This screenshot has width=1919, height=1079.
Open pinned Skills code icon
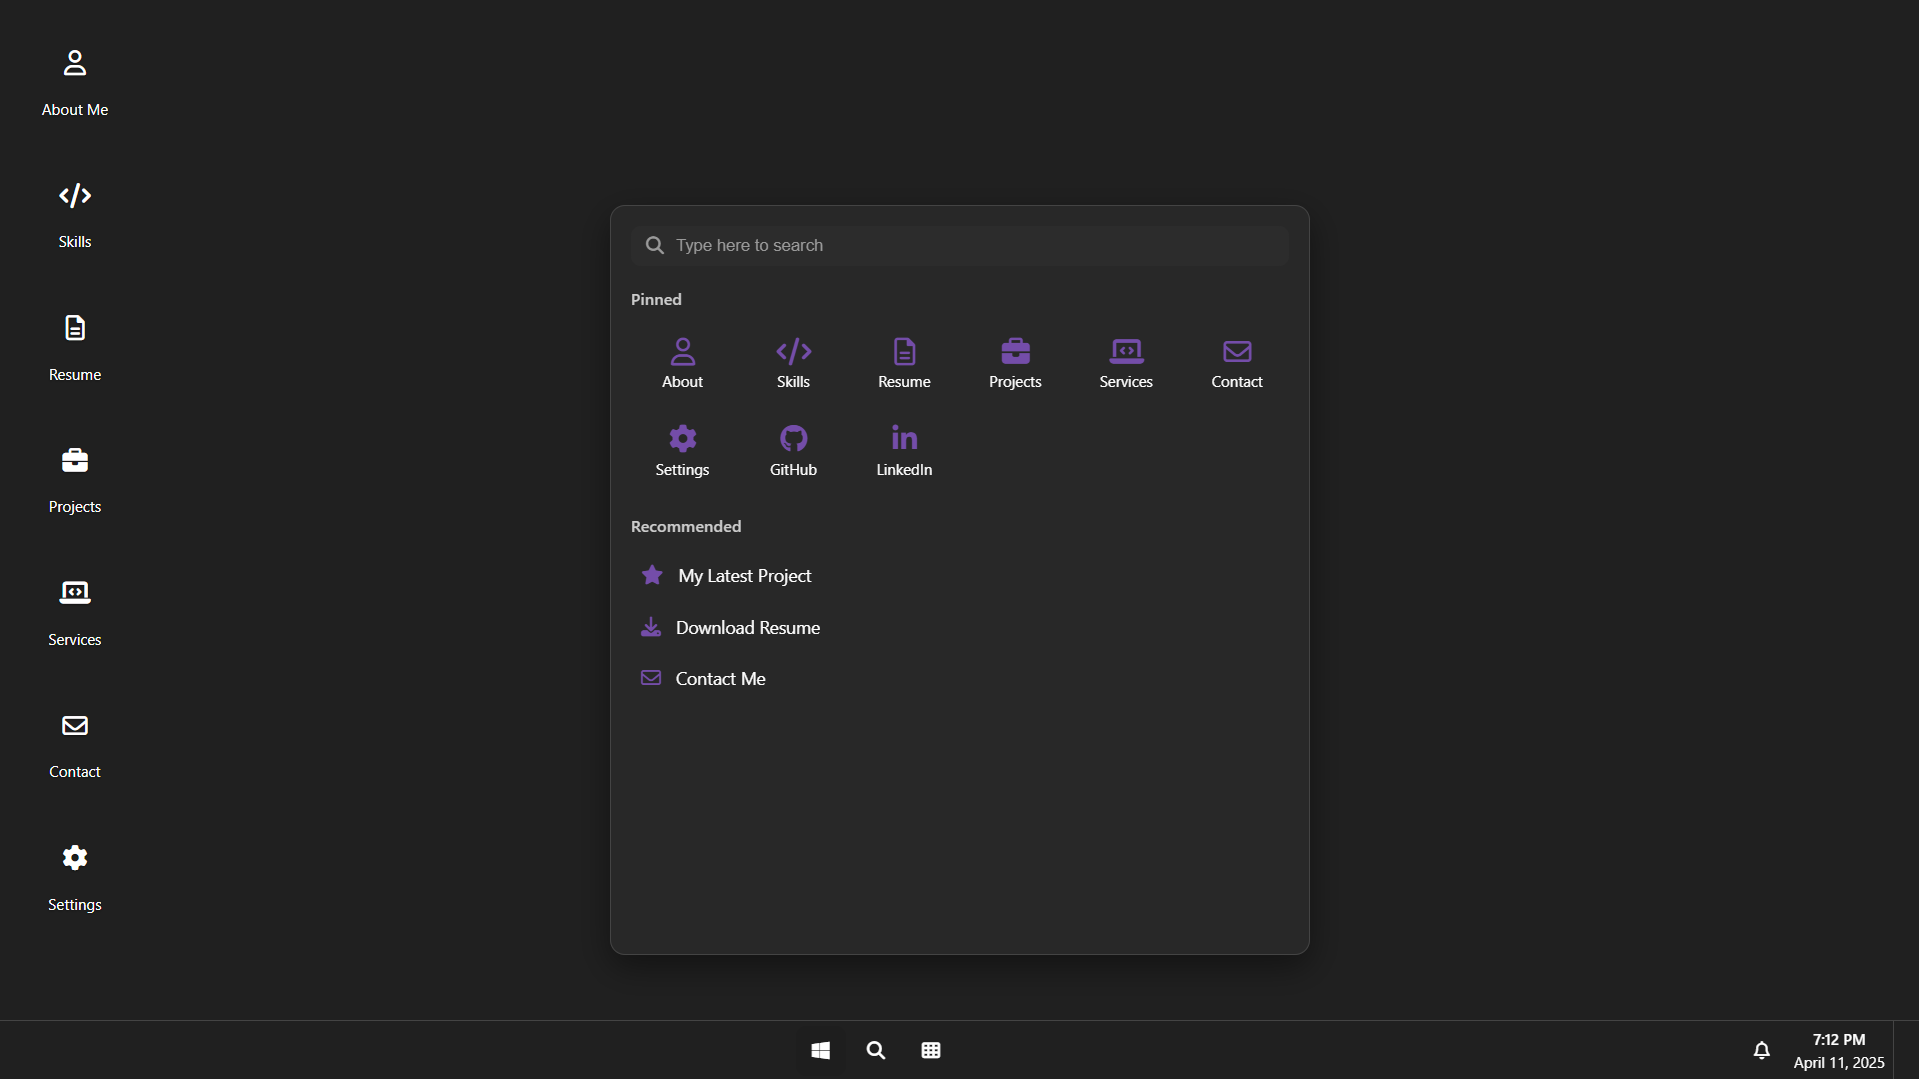tap(793, 363)
